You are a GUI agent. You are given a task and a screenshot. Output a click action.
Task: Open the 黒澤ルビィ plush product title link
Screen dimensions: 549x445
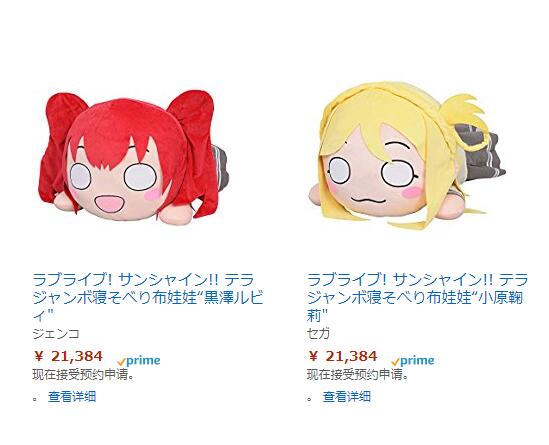coord(147,297)
